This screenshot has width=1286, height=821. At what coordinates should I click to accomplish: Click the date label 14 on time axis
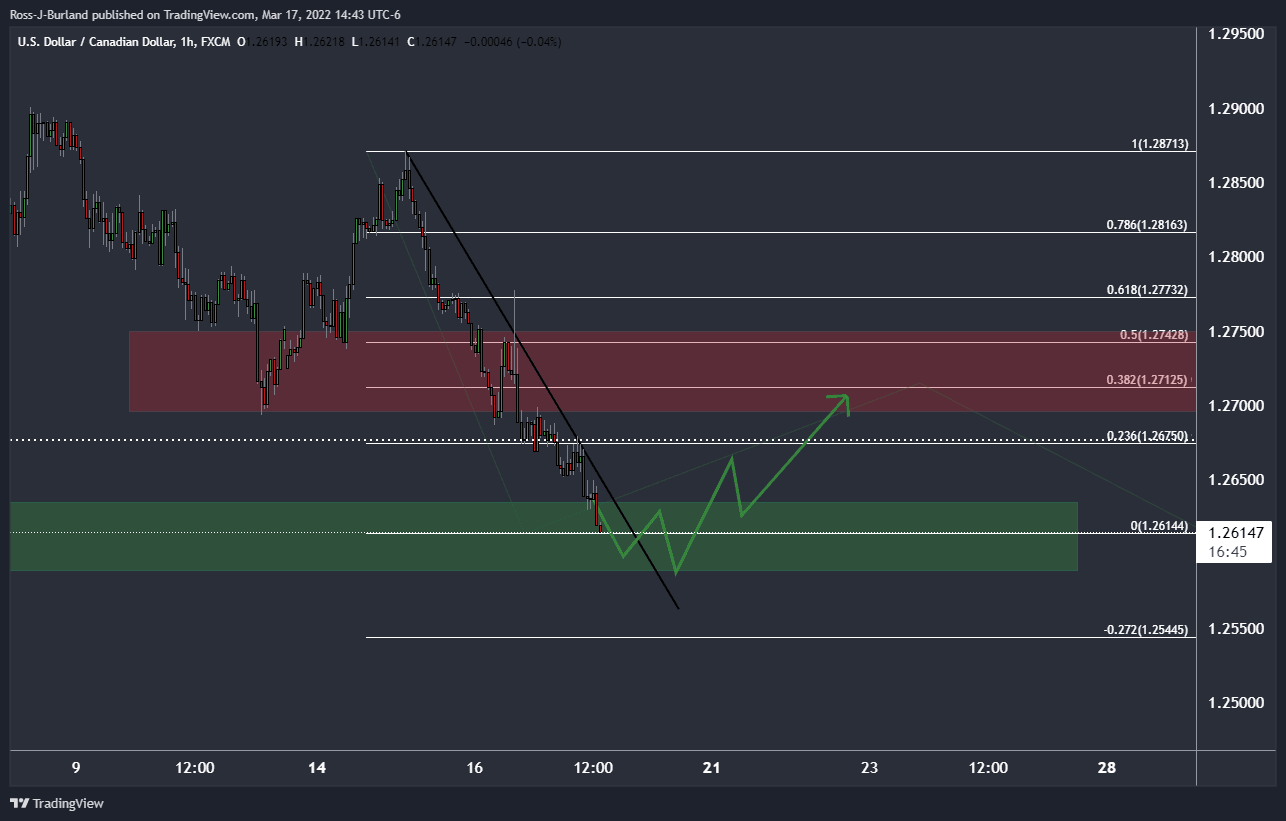317,768
